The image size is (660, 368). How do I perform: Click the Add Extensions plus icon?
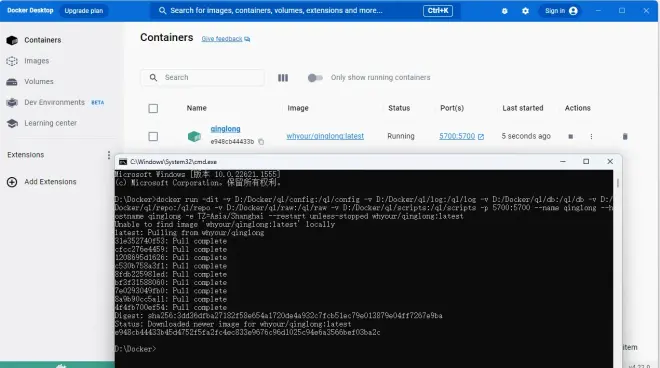point(12,182)
